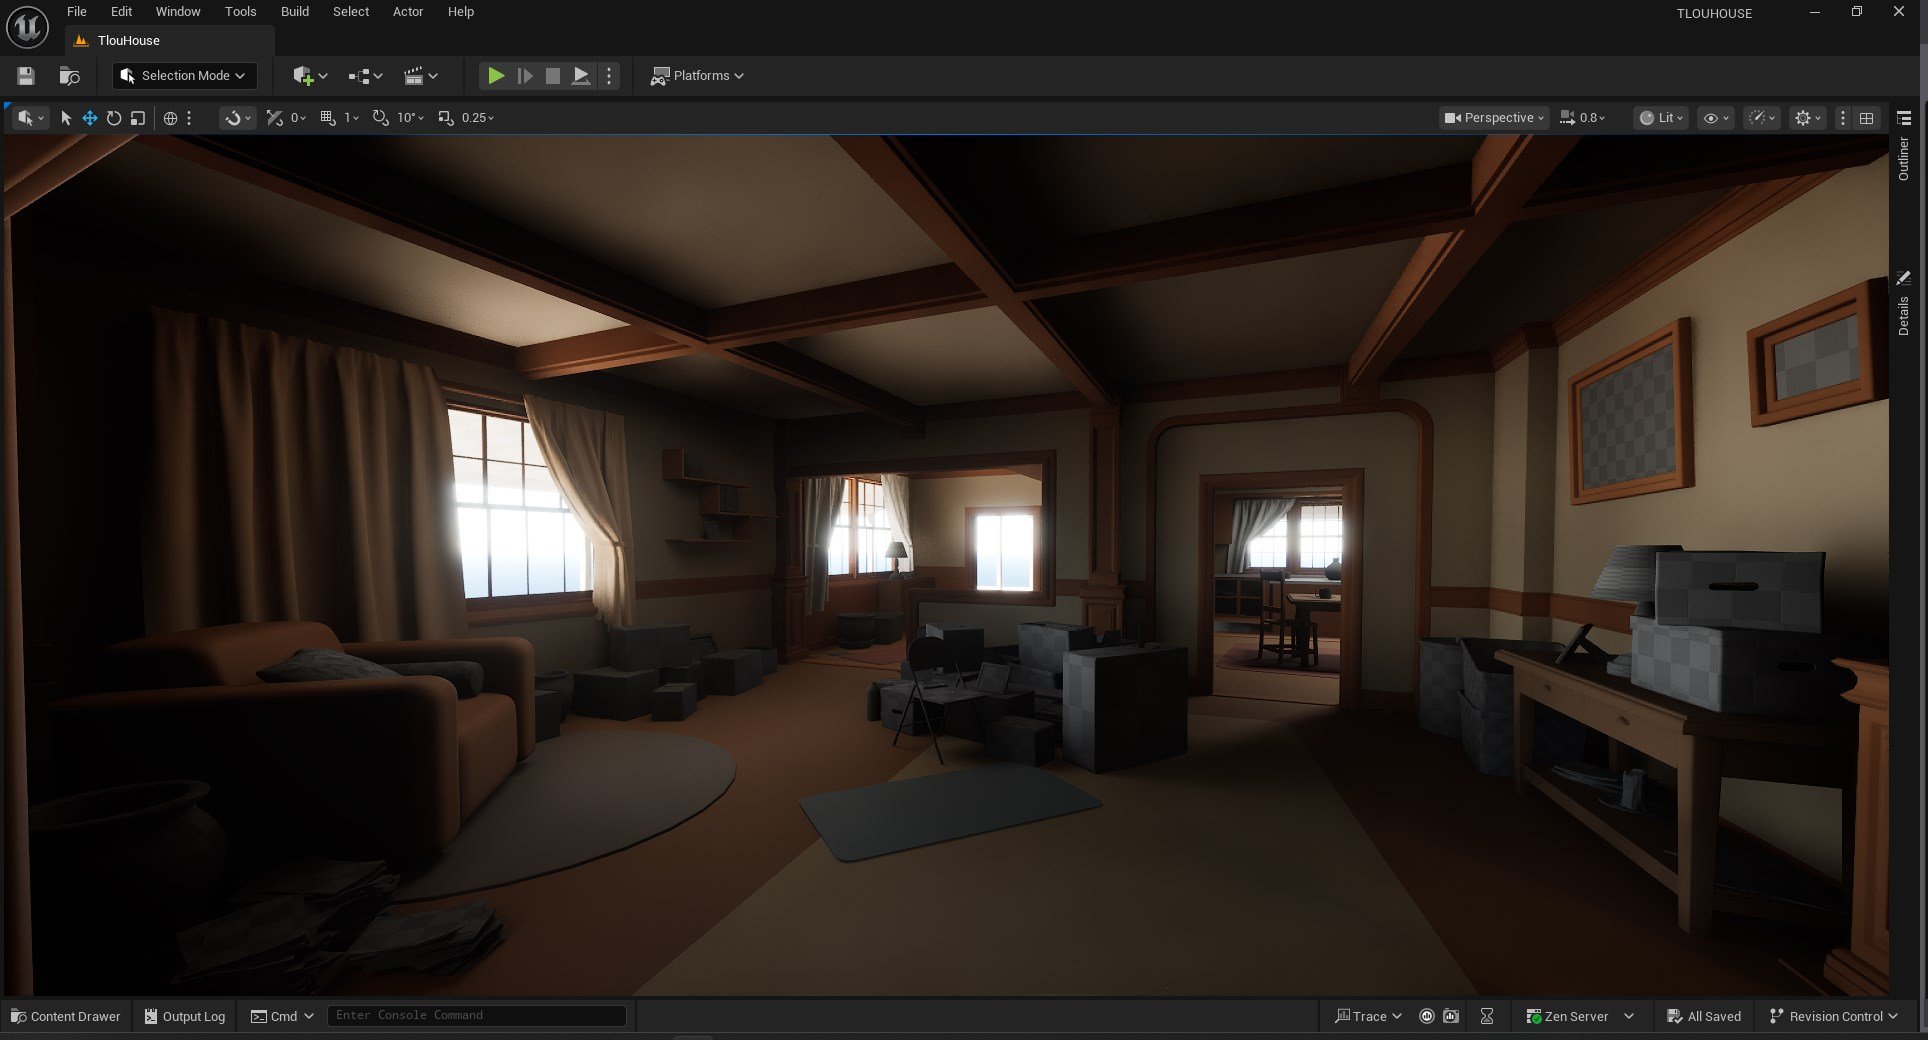The width and height of the screenshot is (1928, 1040).
Task: Open viewport performance scalability menu
Action: click(1761, 118)
